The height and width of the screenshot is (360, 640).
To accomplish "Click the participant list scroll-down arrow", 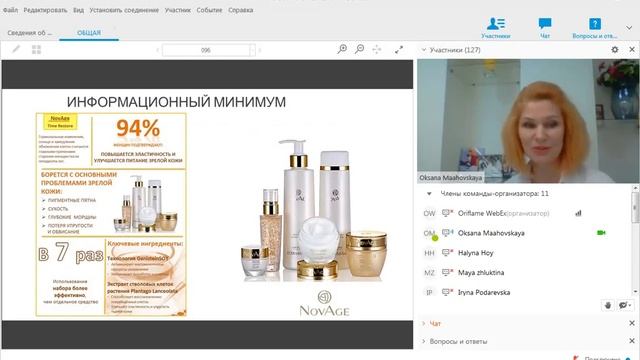I will (636, 291).
